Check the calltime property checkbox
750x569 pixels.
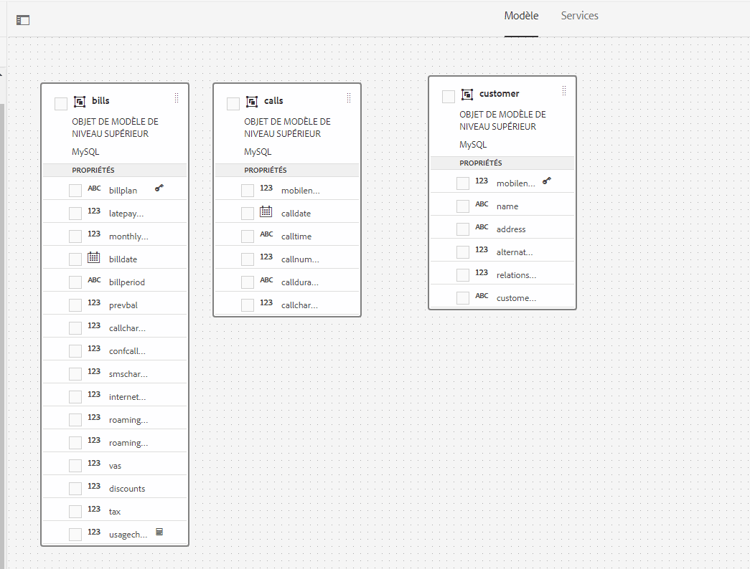click(x=247, y=236)
